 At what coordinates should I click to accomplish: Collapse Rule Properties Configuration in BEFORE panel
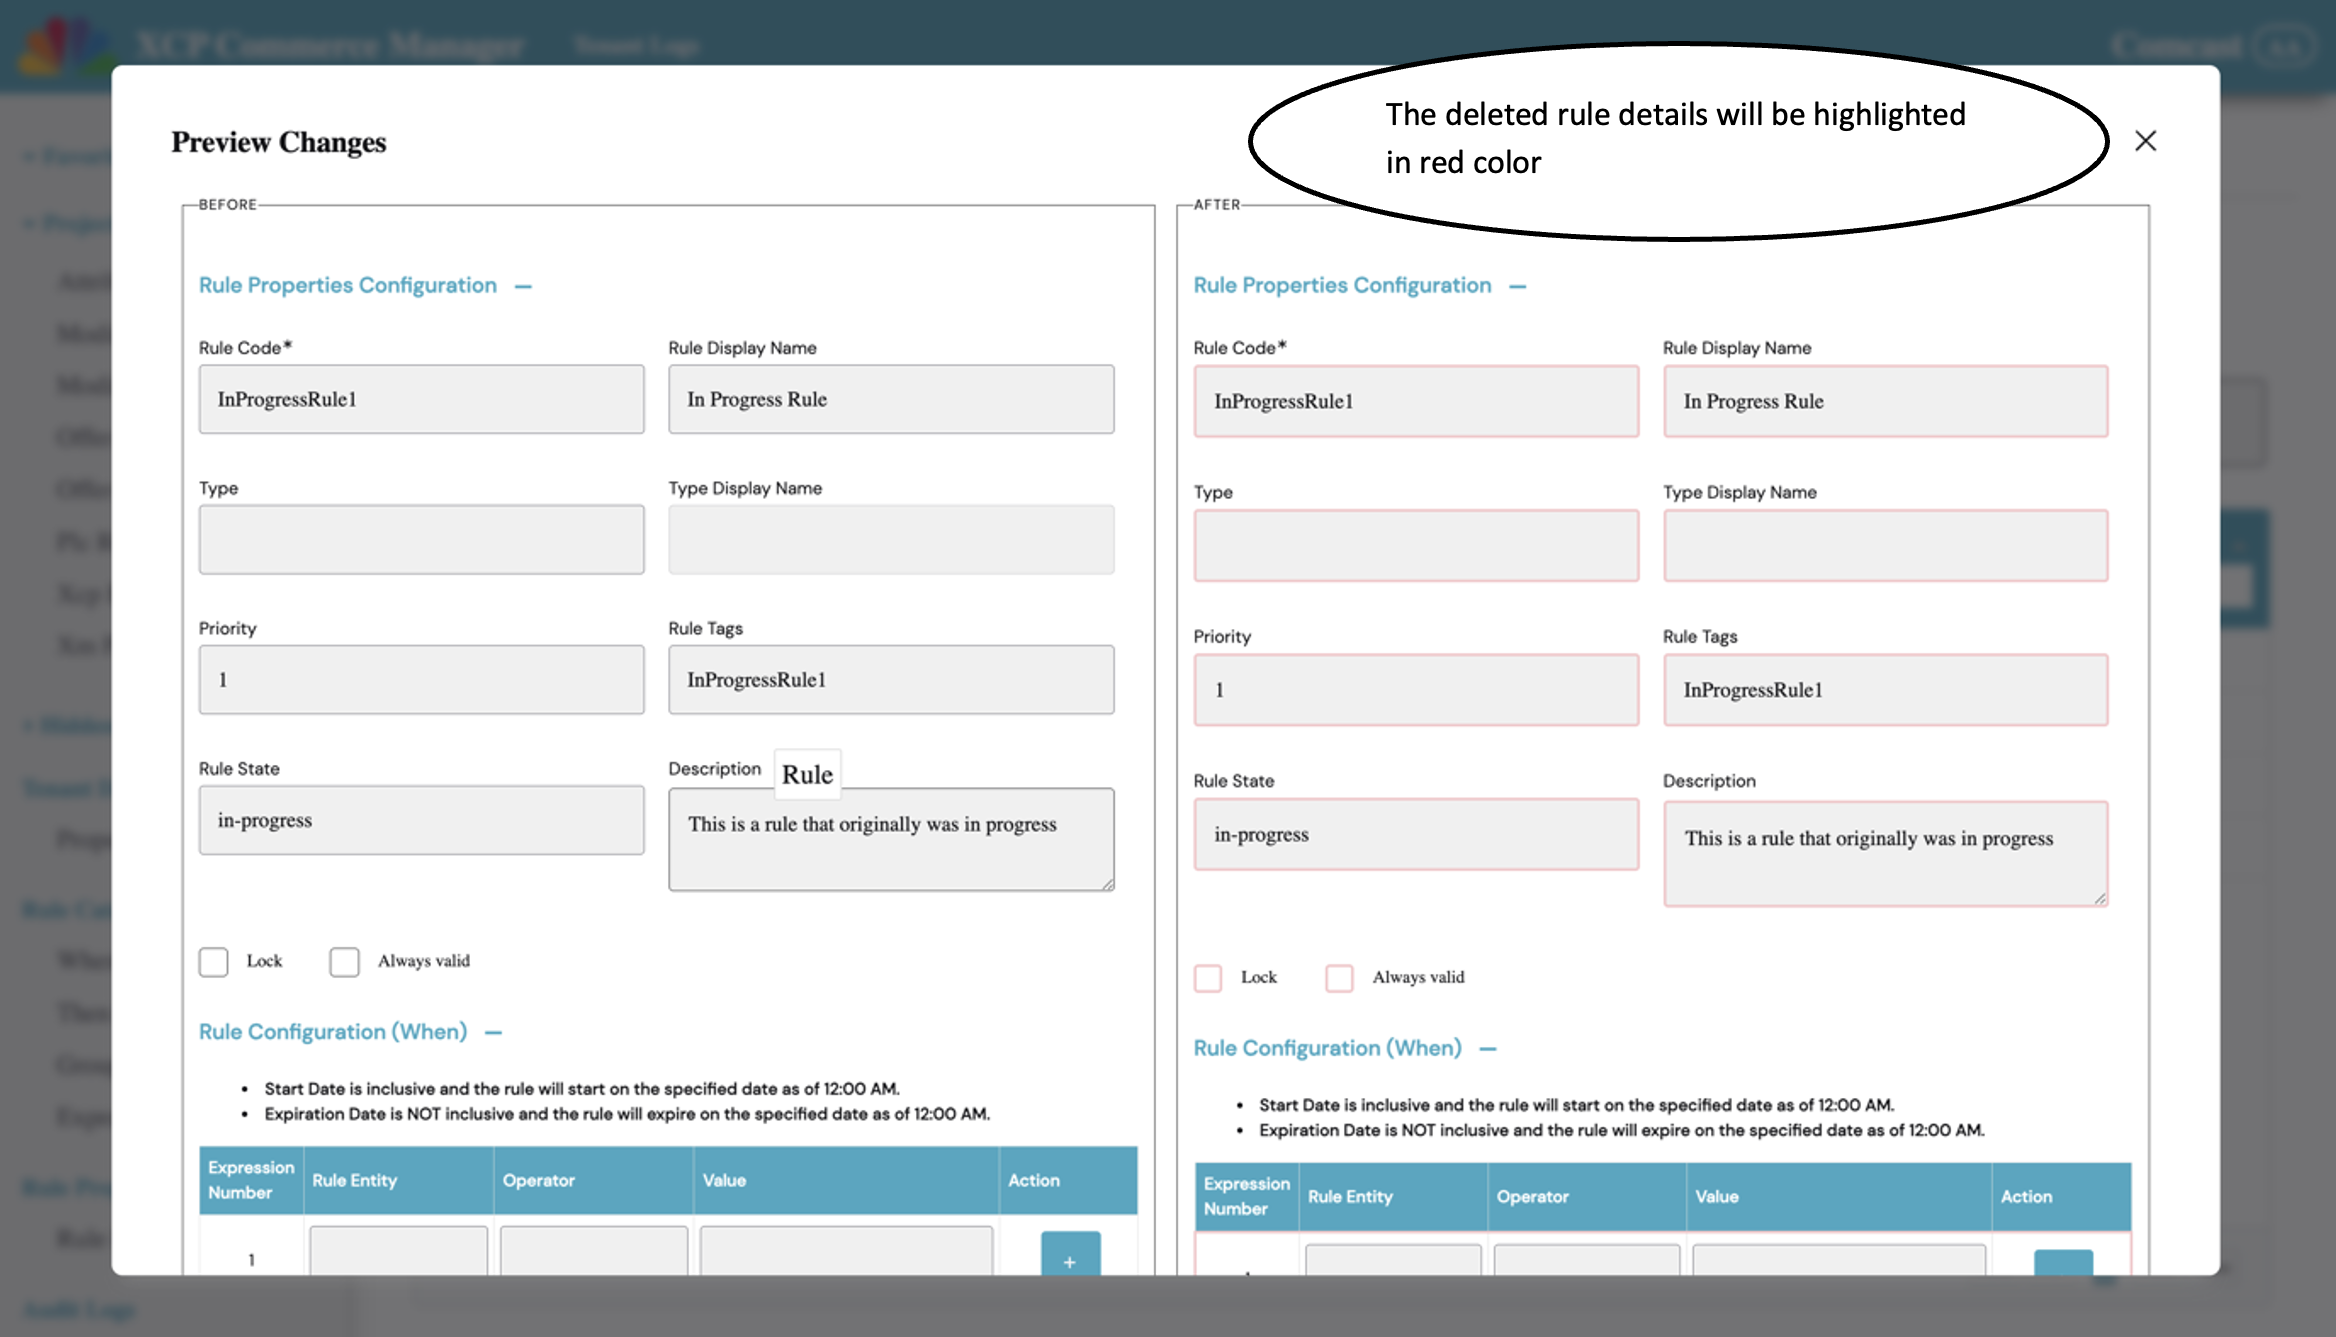coord(523,287)
